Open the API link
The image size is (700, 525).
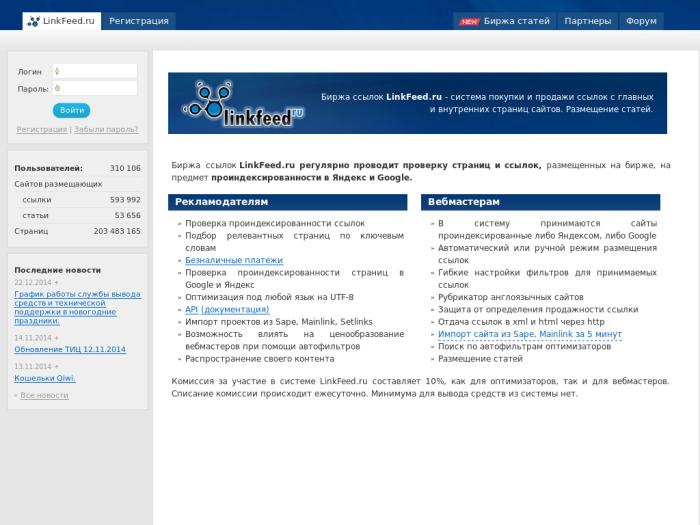[192, 309]
